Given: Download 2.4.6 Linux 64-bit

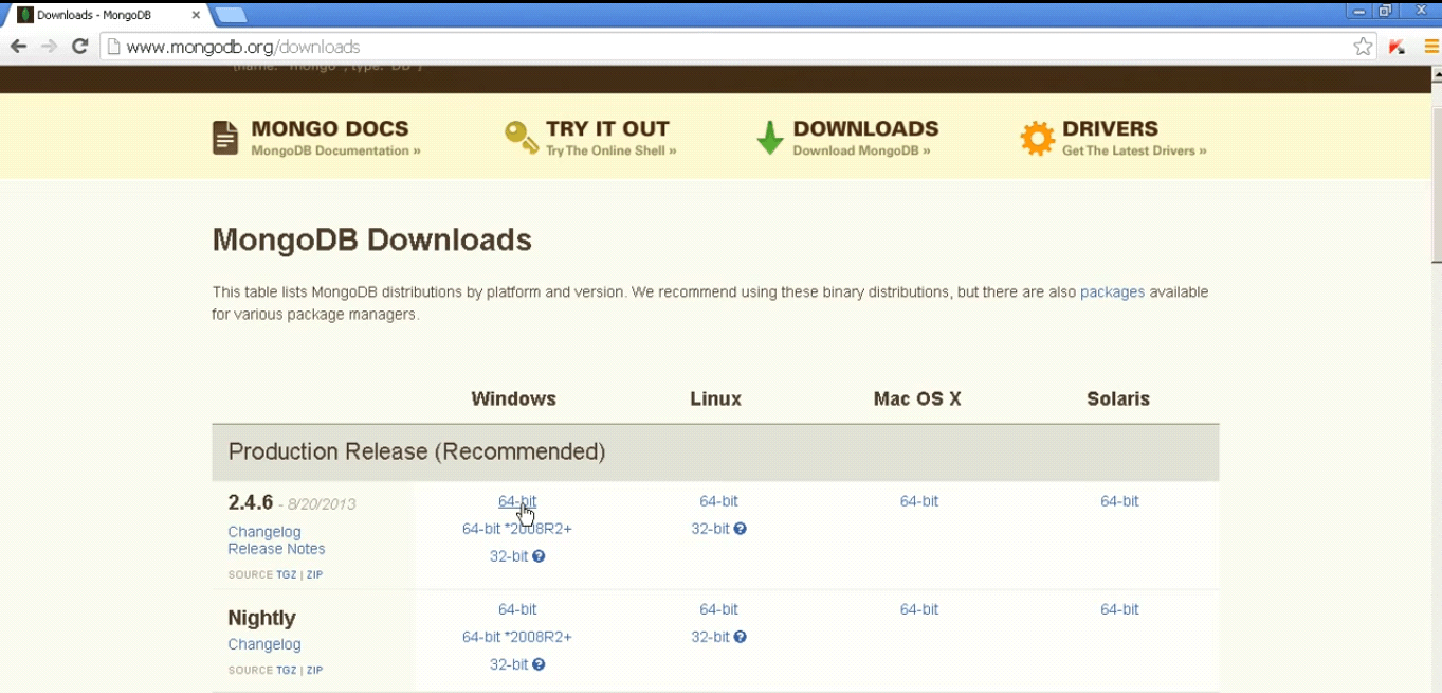Looking at the screenshot, I should (x=718, y=501).
